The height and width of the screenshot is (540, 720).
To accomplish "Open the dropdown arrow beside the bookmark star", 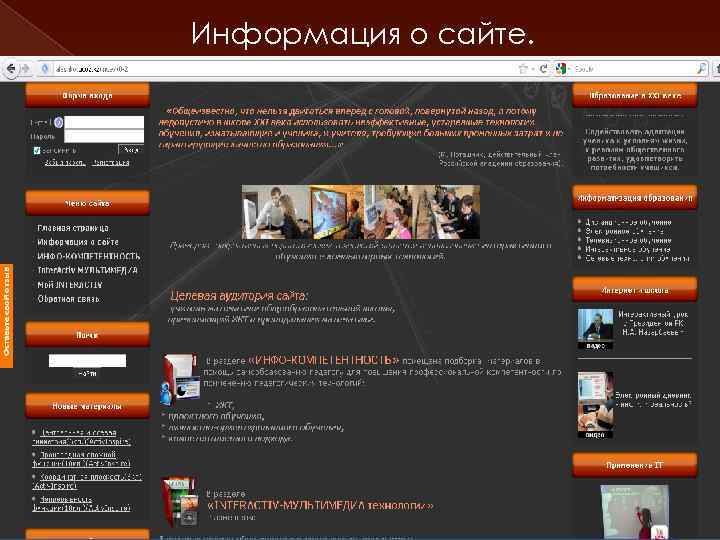I will click(x=533, y=69).
